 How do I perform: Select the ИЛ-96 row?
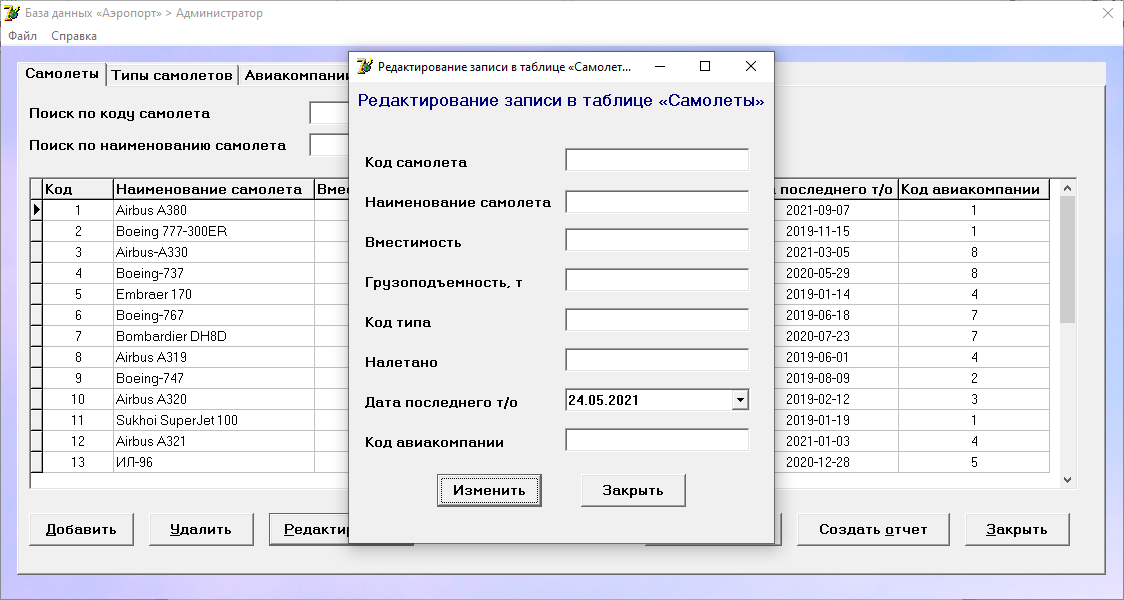pos(214,462)
